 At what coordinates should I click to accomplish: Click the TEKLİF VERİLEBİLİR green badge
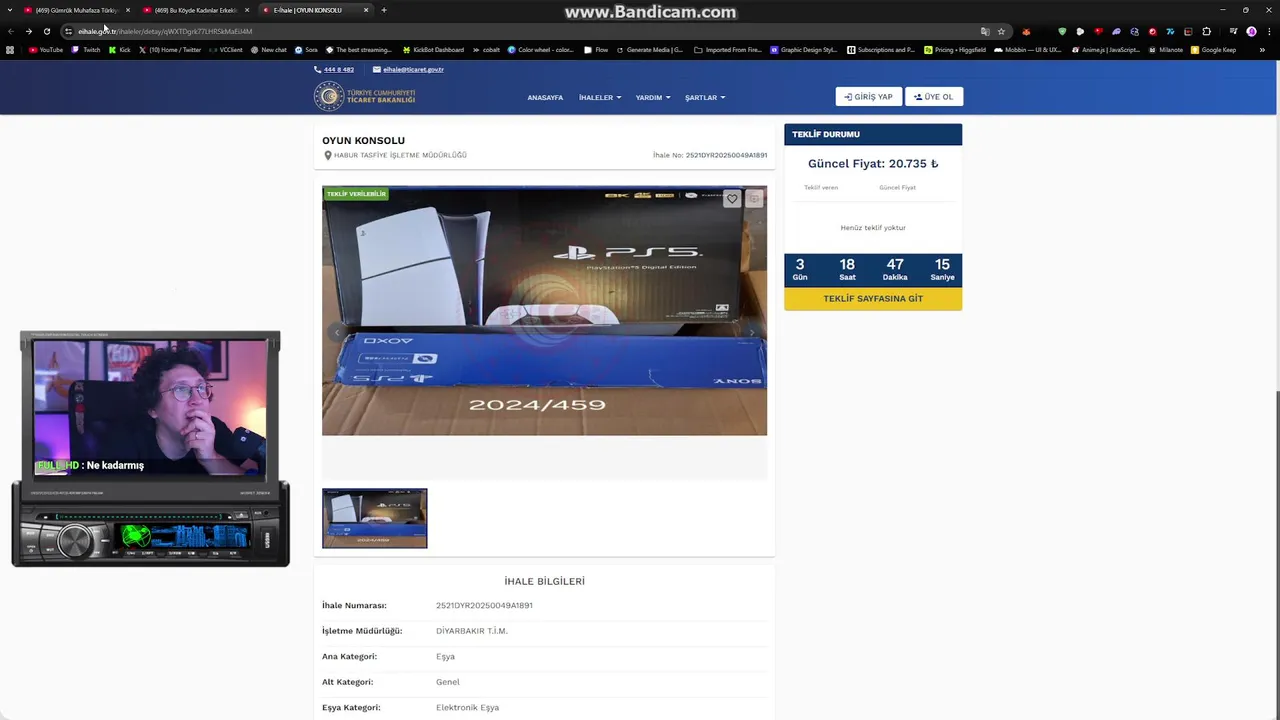click(x=356, y=194)
